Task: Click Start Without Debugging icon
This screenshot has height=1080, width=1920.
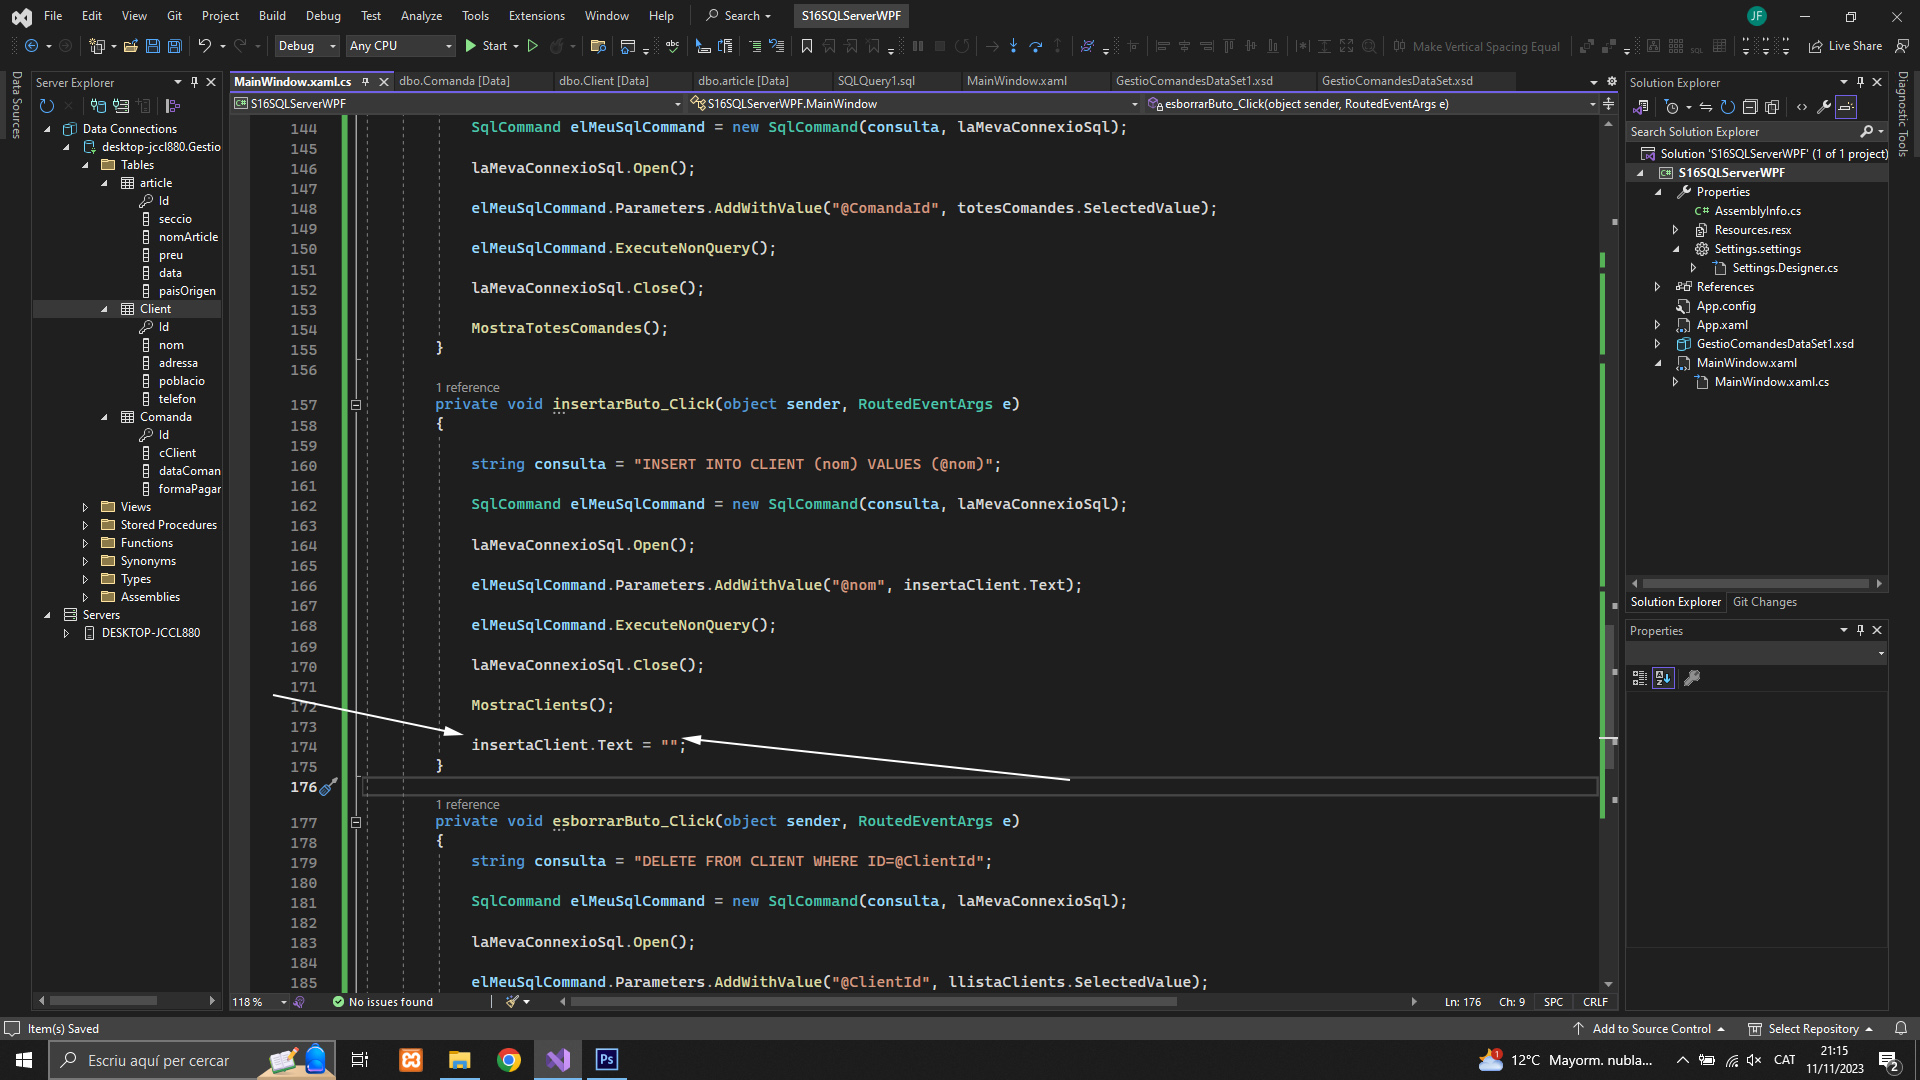Action: pyautogui.click(x=533, y=46)
